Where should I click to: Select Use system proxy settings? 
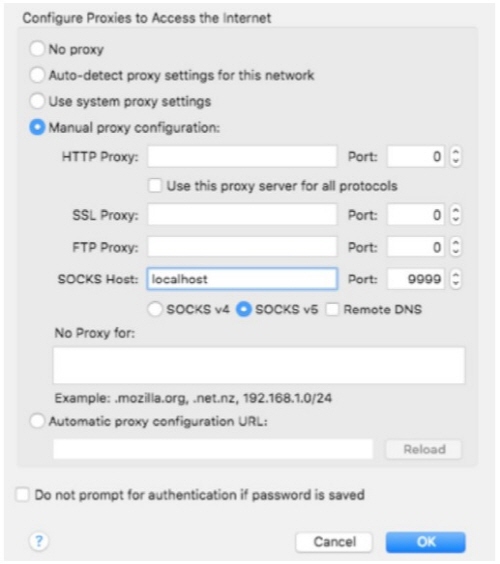37,101
